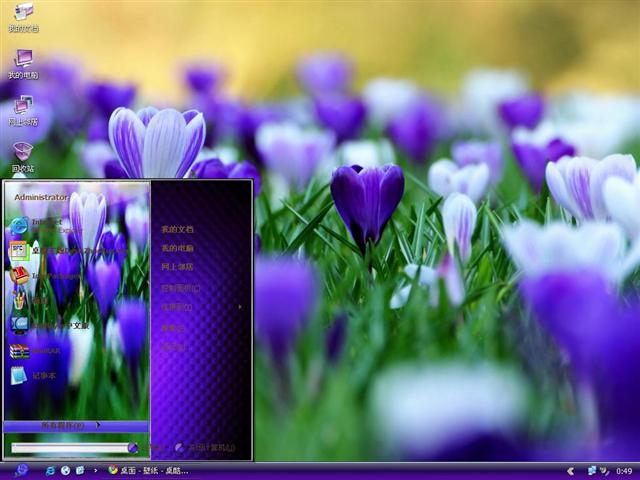The width and height of the screenshot is (640, 480).
Task: Click the Start menu search input field
Action: 70,448
